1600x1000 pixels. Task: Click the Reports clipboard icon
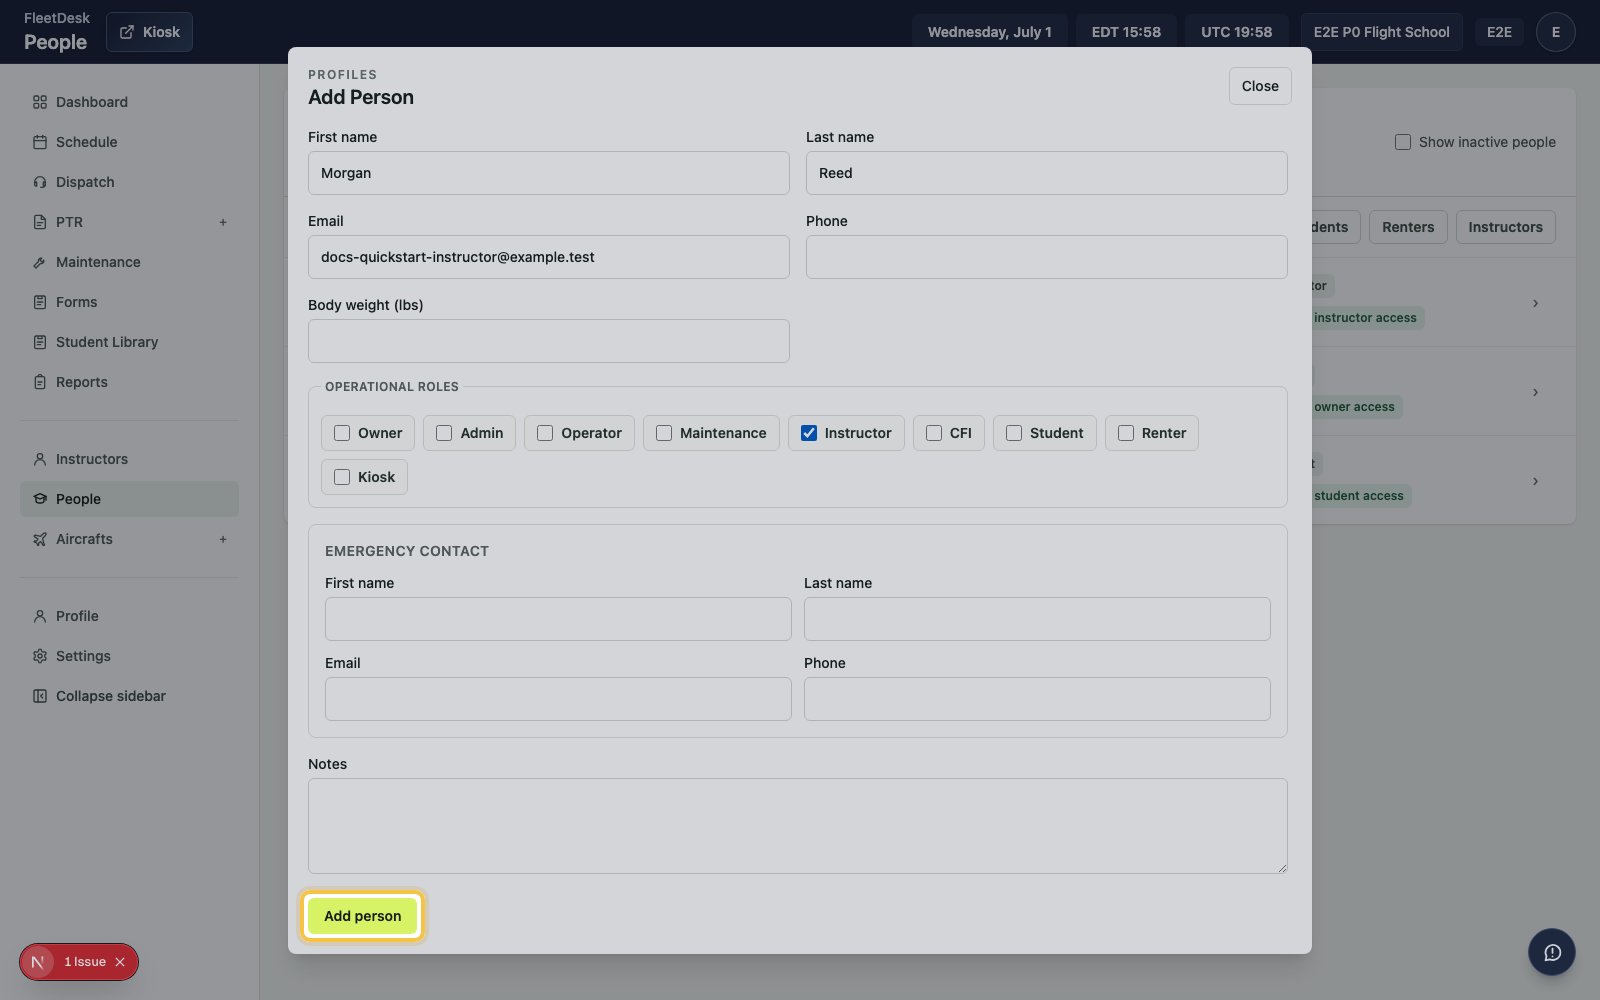point(40,382)
